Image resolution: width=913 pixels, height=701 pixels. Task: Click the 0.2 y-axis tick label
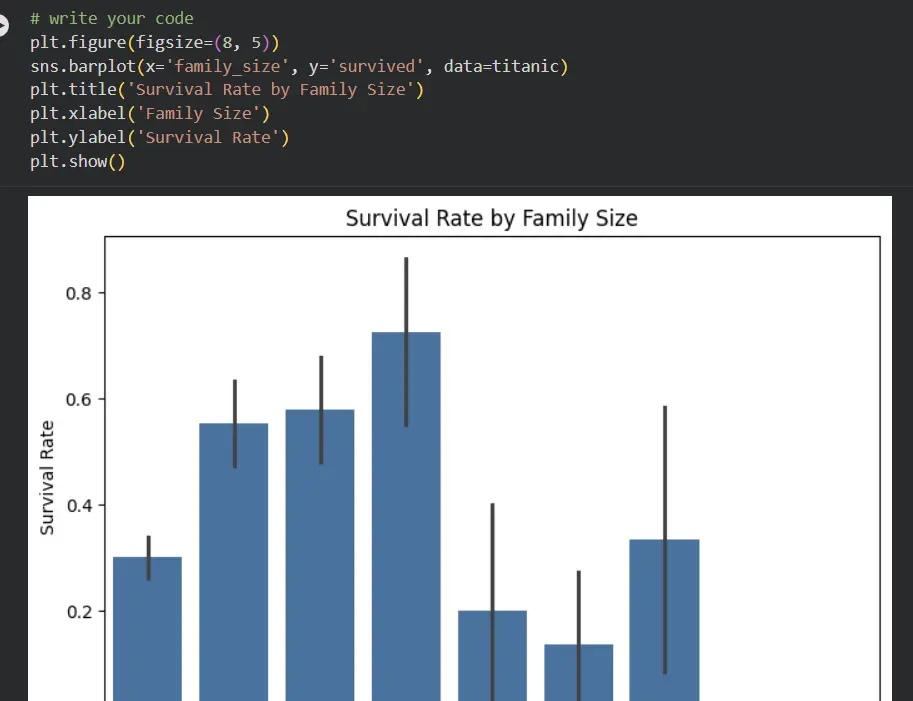pyautogui.click(x=79, y=612)
